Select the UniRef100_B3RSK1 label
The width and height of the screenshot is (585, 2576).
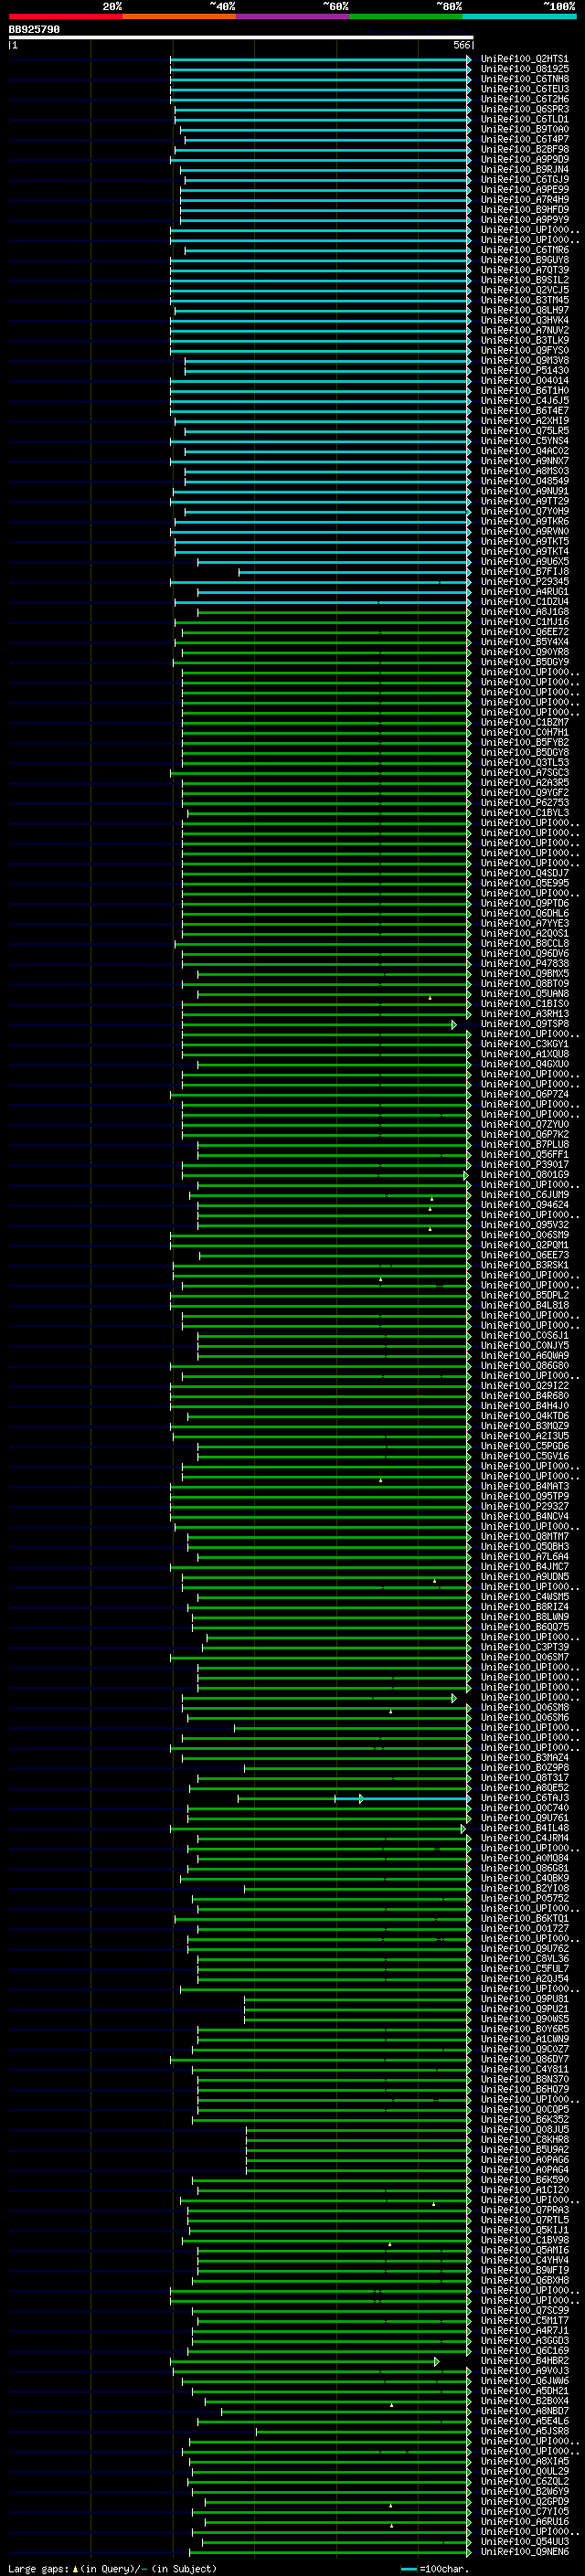pos(524,1266)
